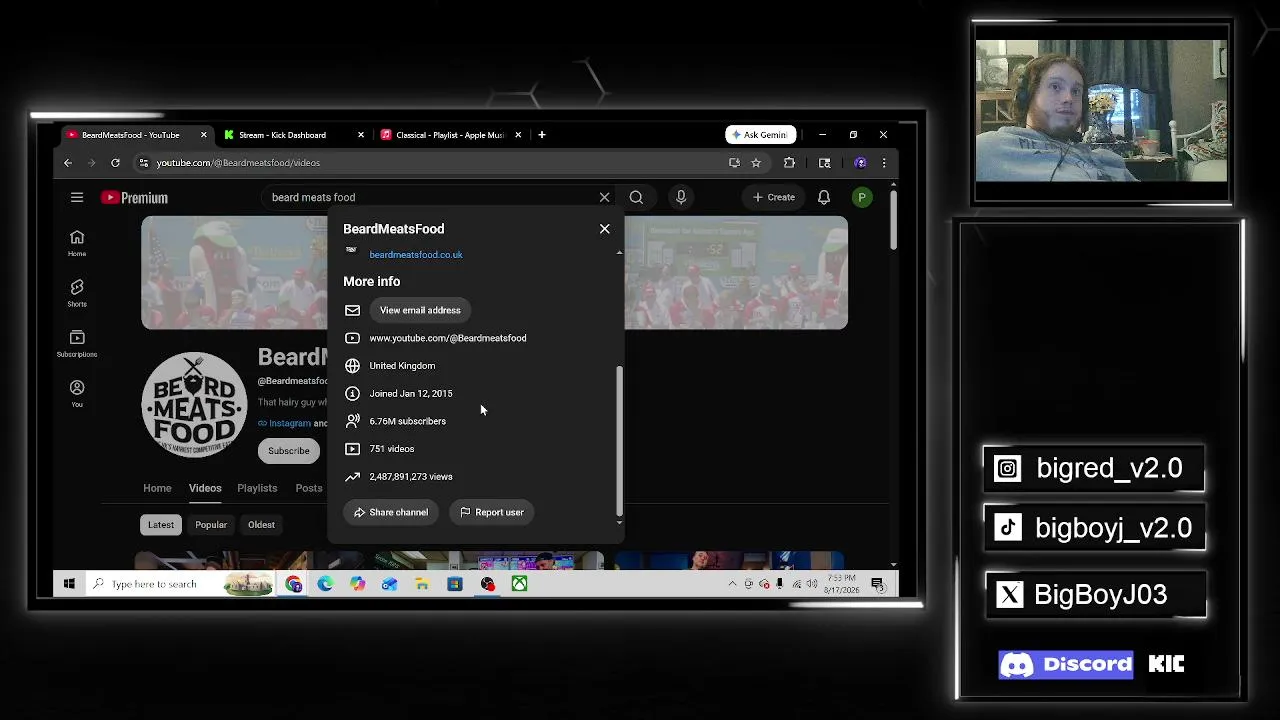Open the browser Extensions puzzle icon

(x=789, y=163)
